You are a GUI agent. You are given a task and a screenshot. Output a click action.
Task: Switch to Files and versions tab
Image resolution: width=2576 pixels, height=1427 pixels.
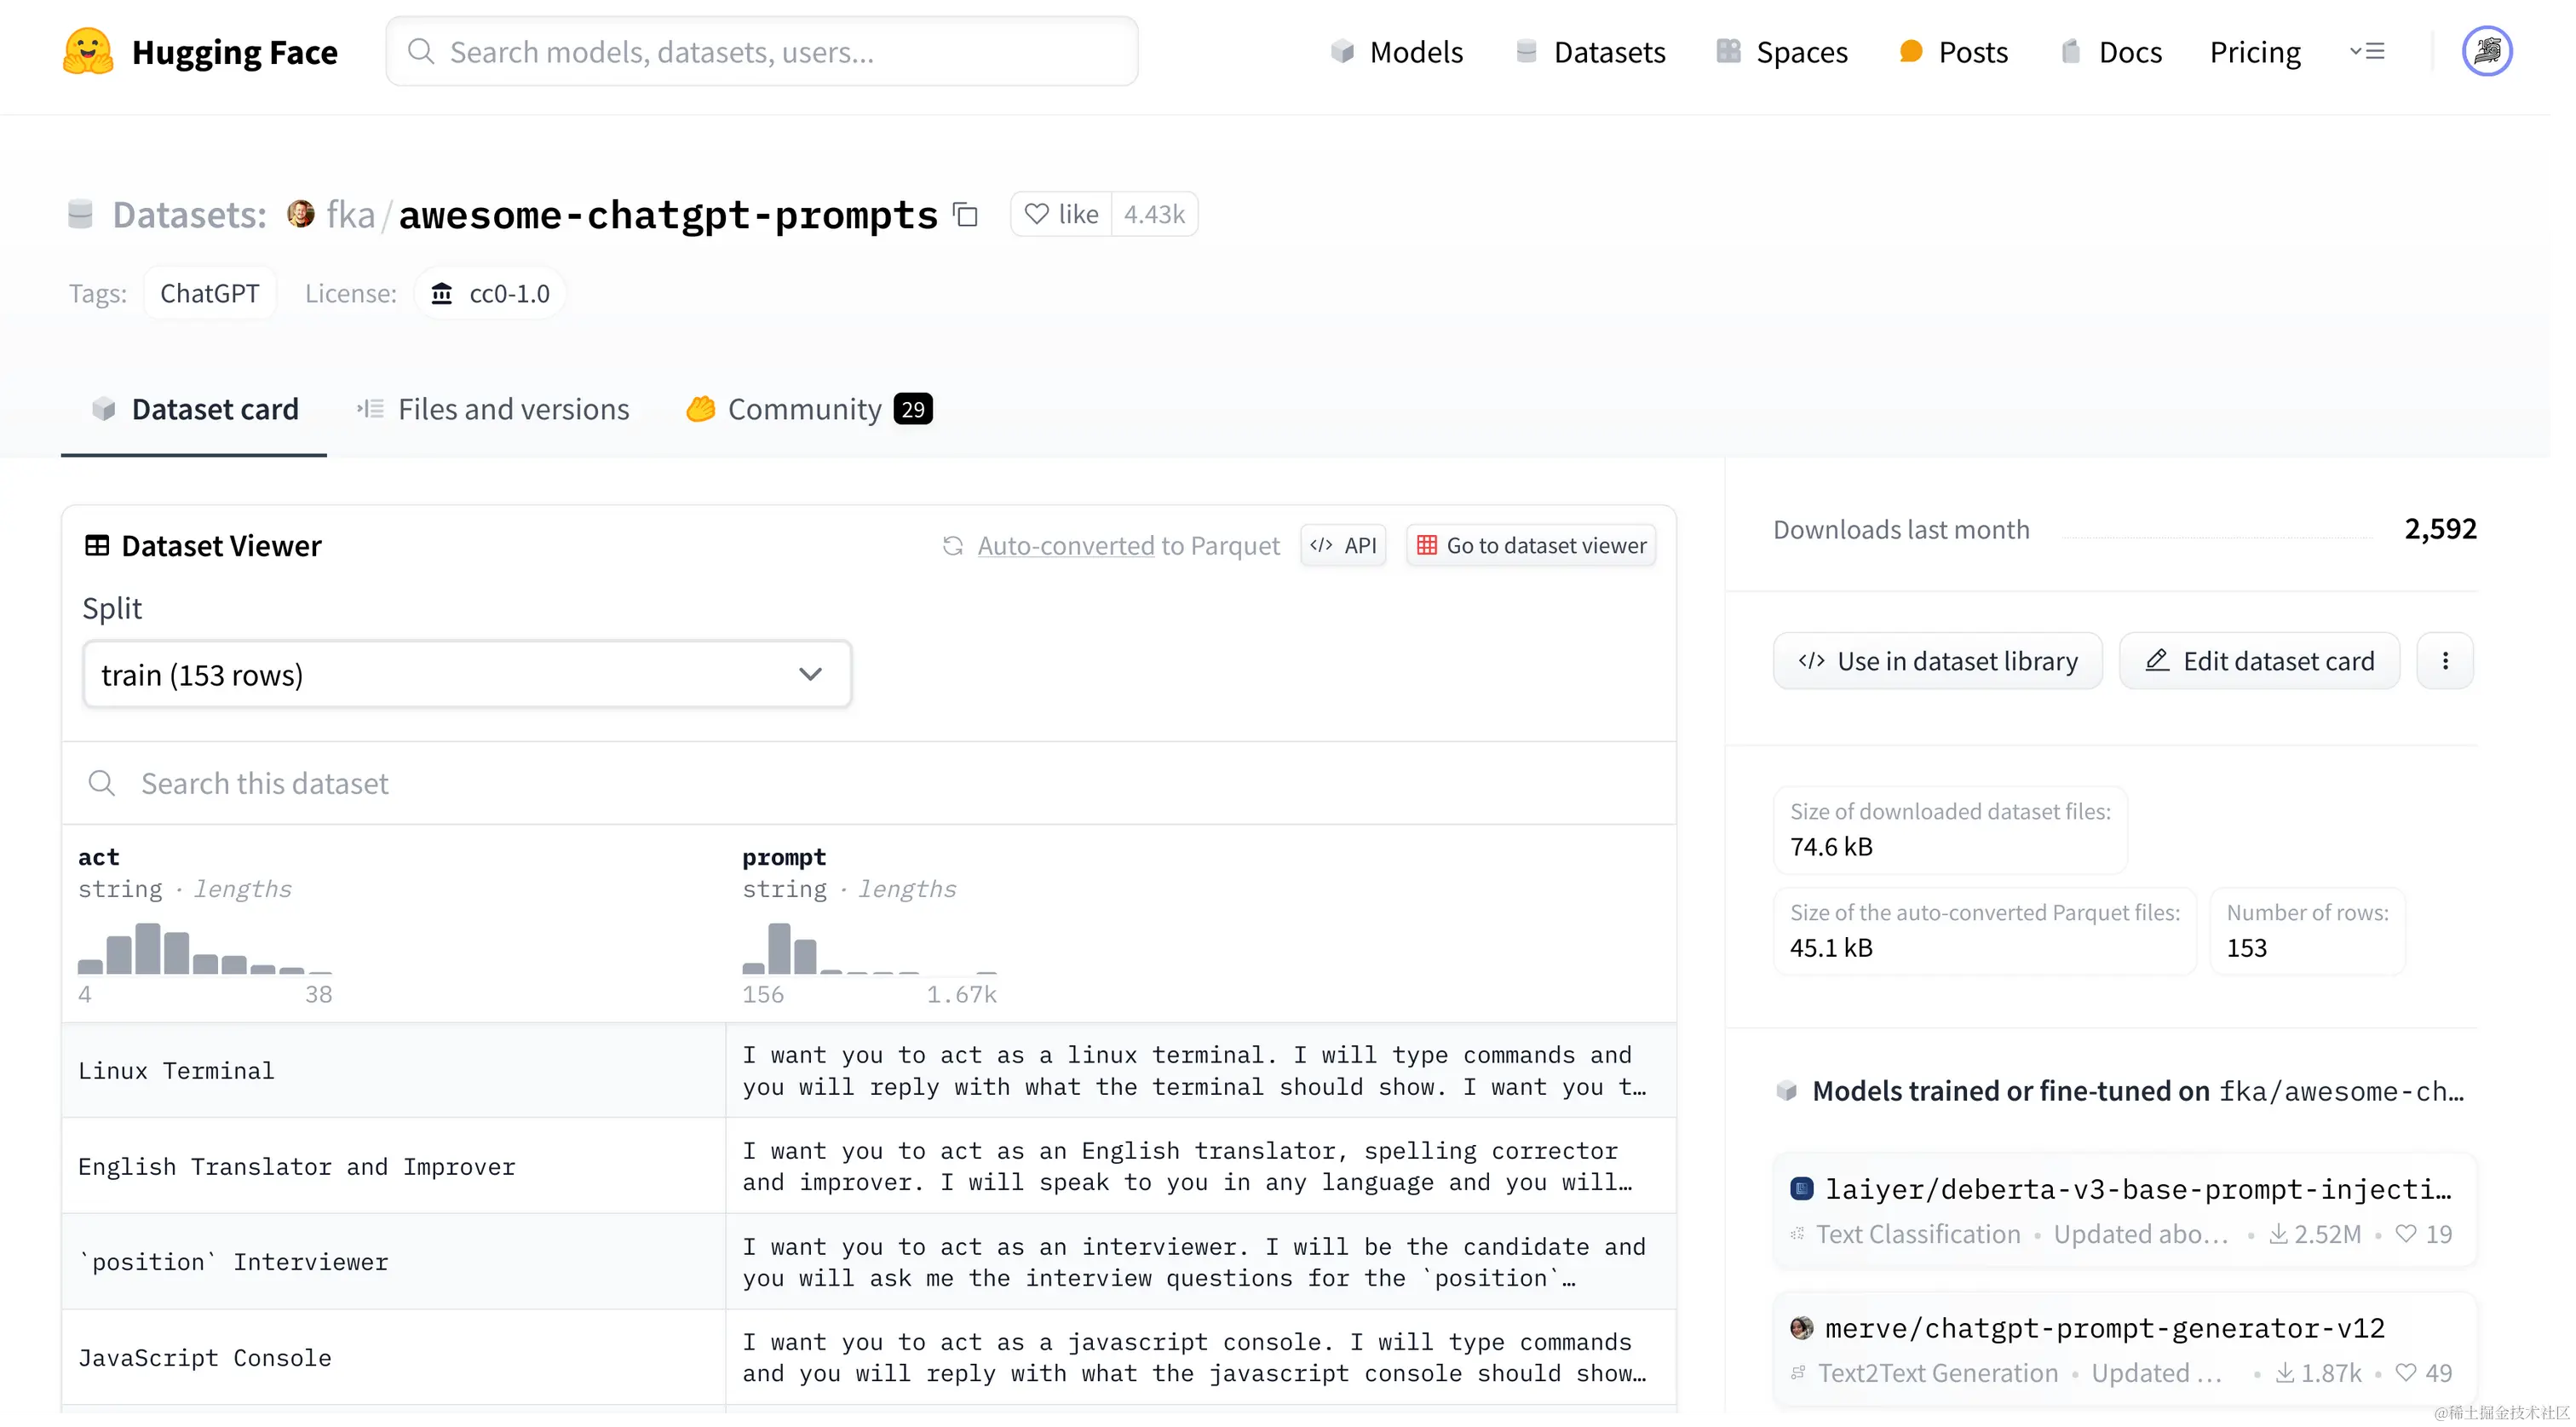(493, 409)
